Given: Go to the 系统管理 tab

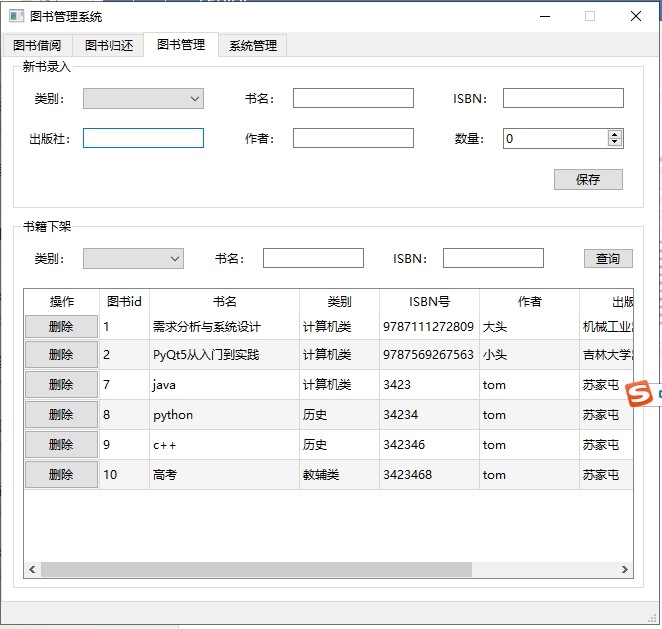Looking at the screenshot, I should 252,46.
